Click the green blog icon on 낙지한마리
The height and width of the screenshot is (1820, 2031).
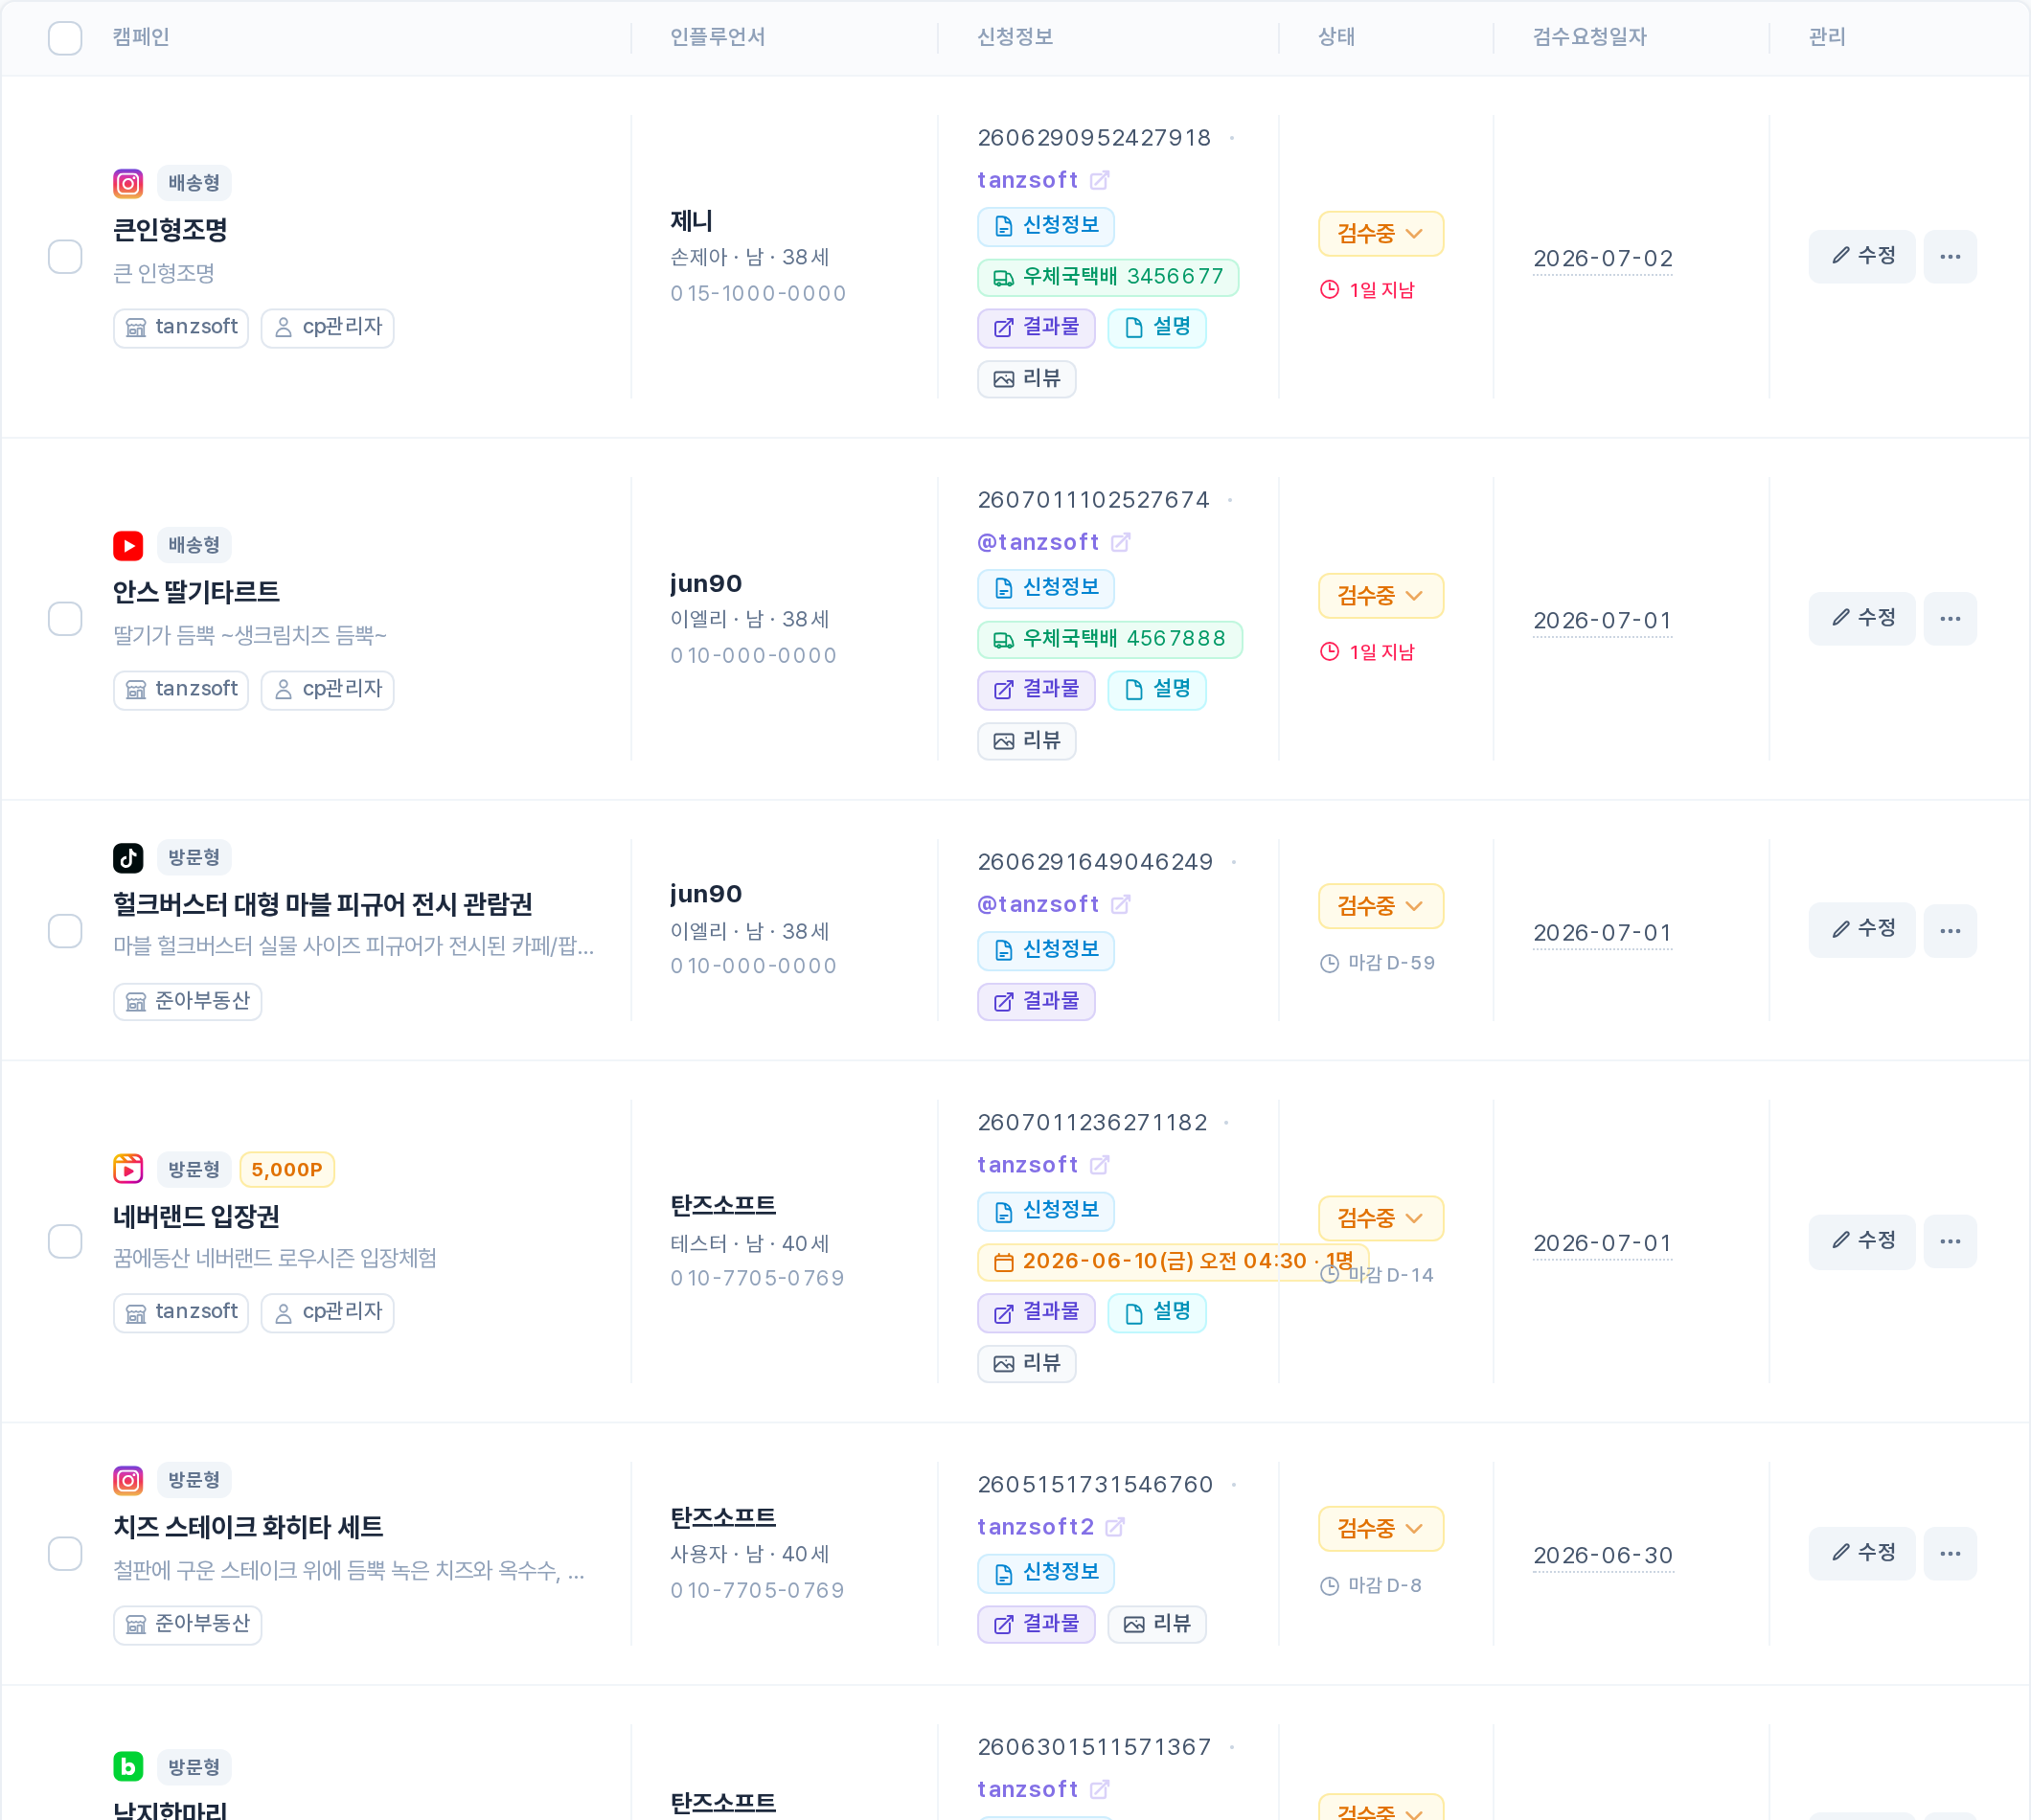(128, 1767)
